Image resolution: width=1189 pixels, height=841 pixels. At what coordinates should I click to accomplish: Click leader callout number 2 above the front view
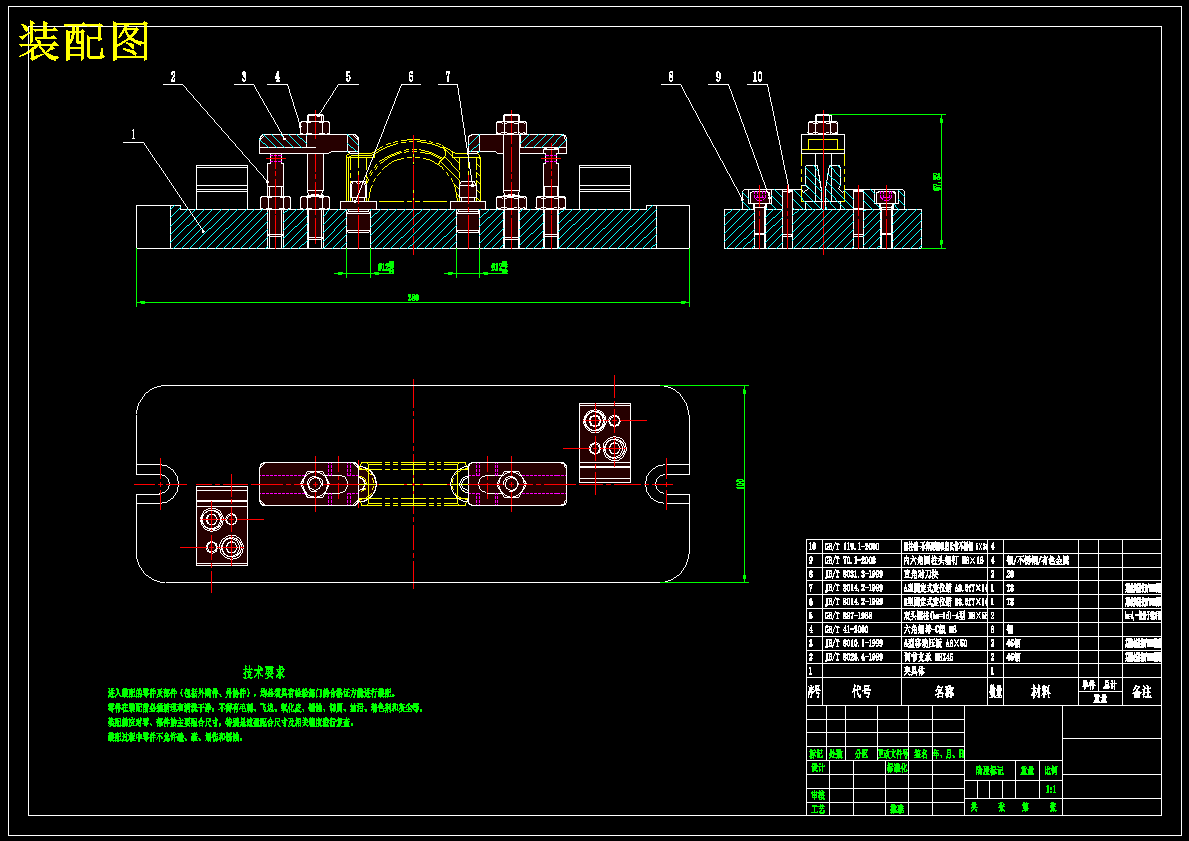coord(172,77)
